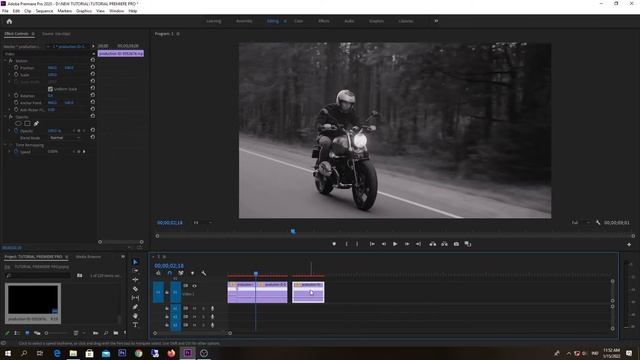Open Comparison View button

pos(468,244)
